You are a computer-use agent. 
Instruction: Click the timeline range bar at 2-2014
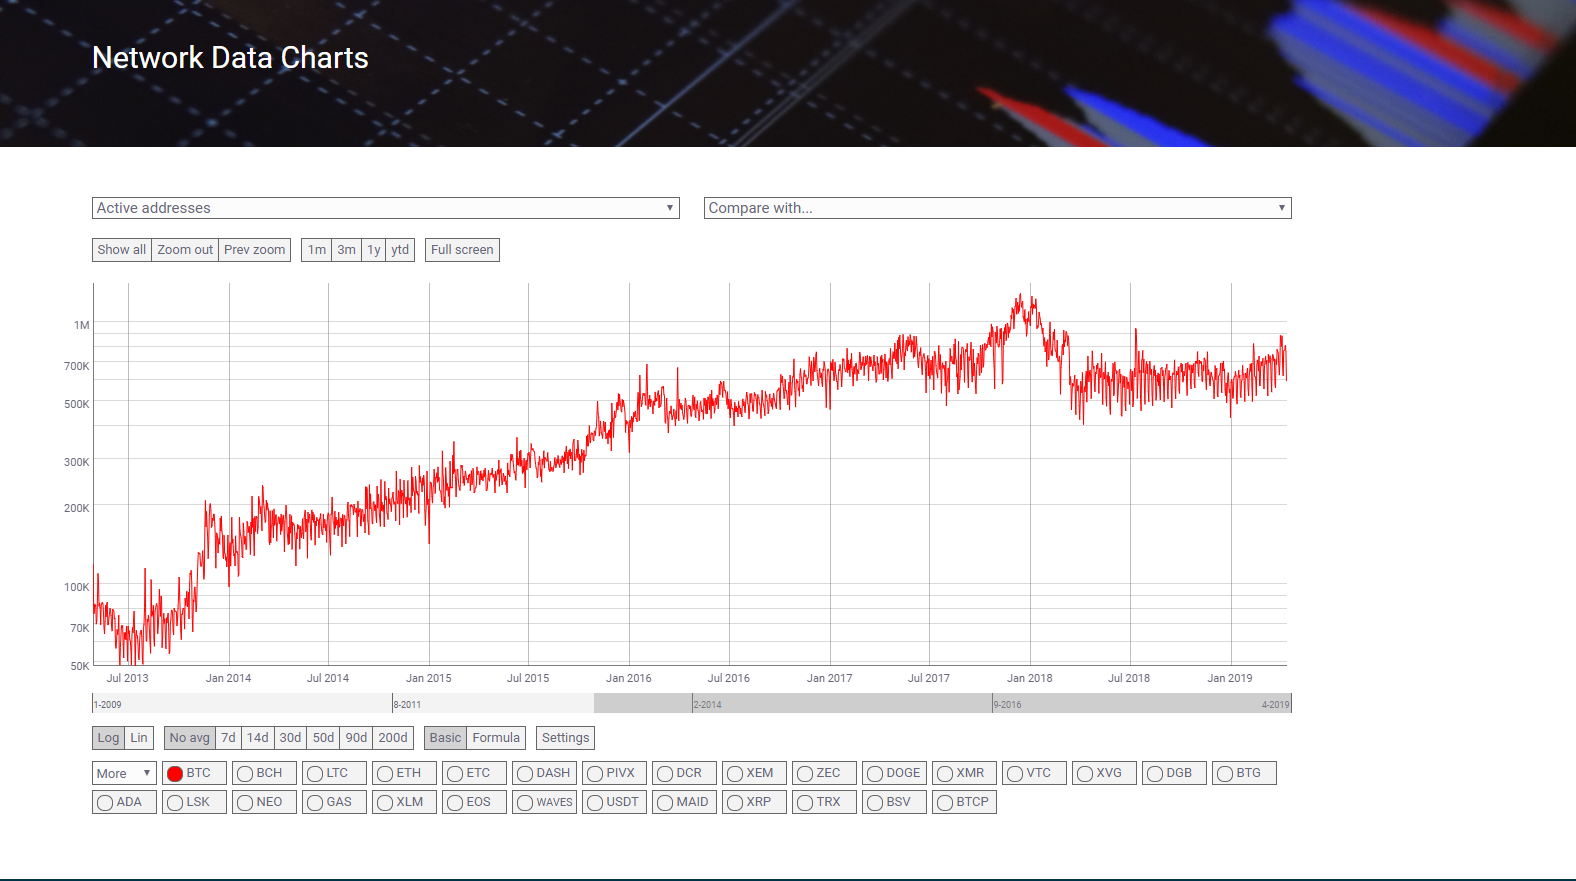click(708, 704)
